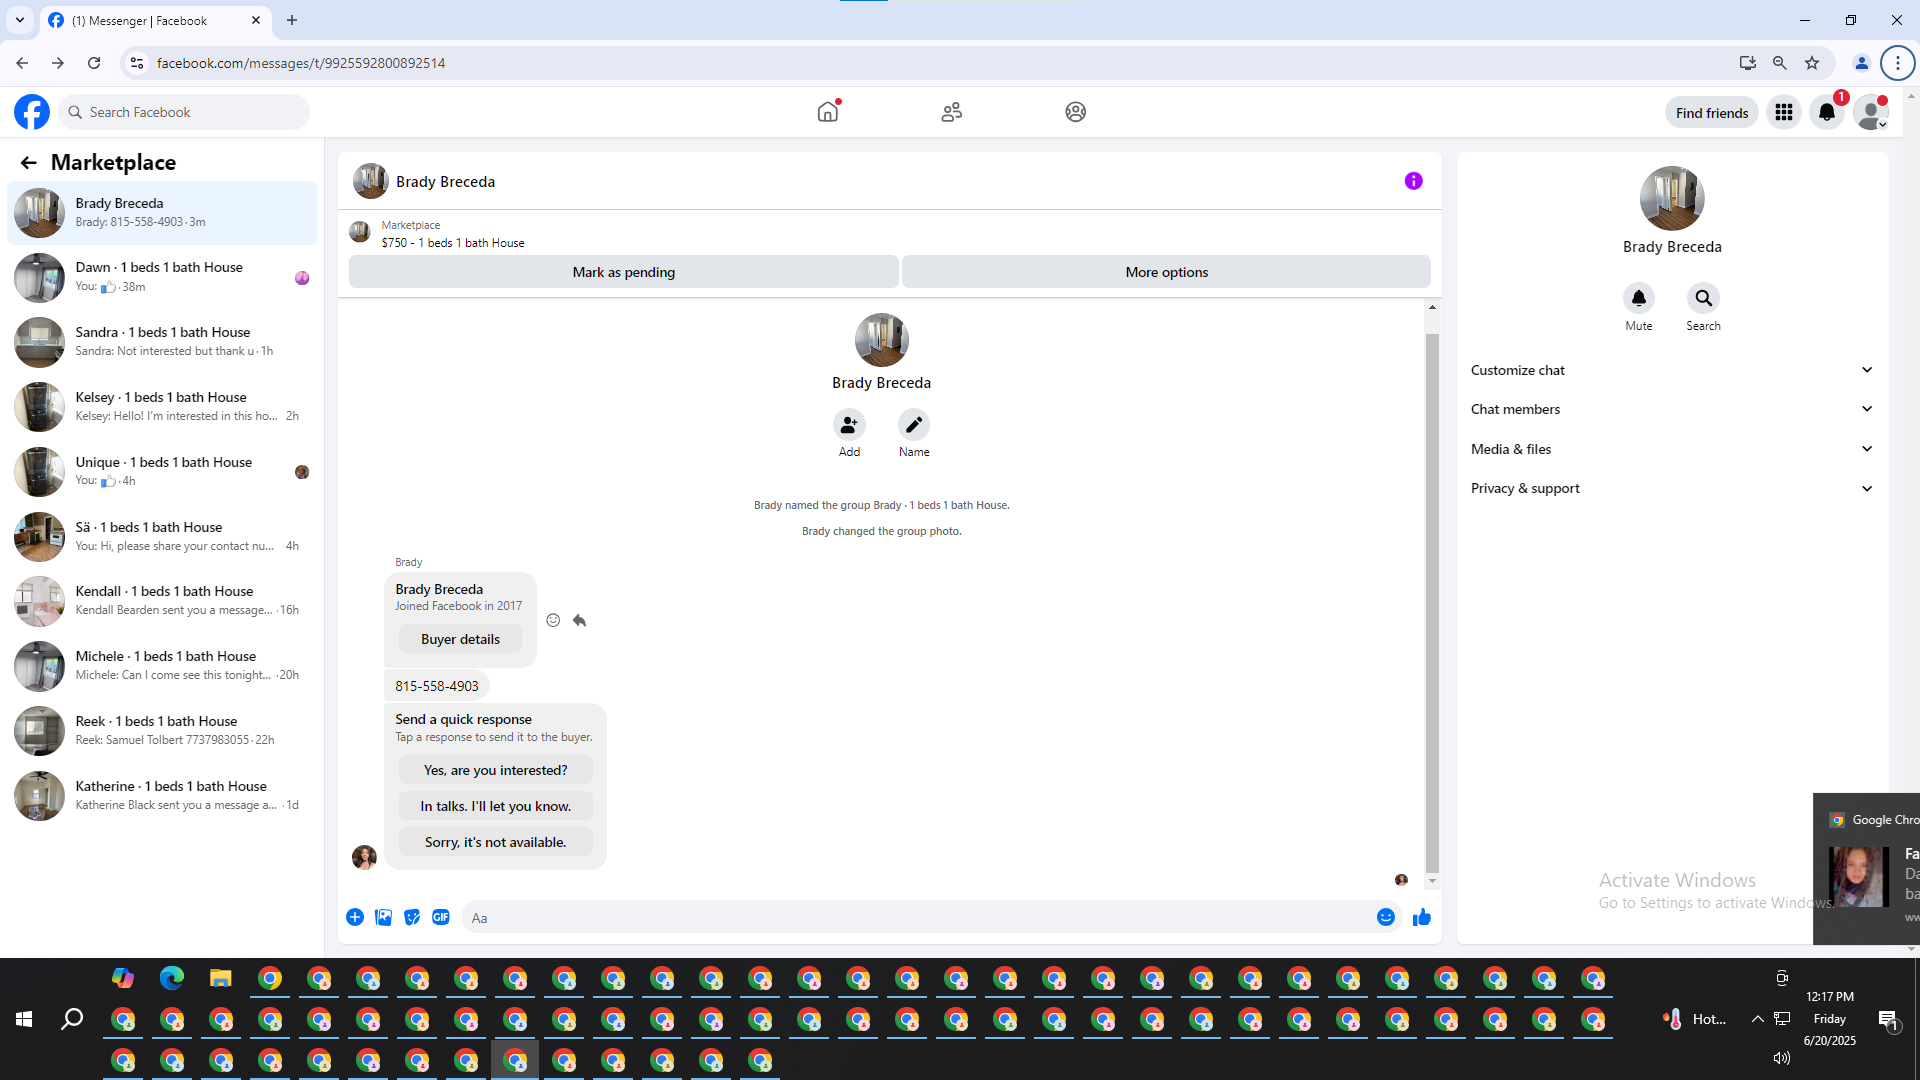This screenshot has height=1080, width=1920.
Task: Click Mark as pending button
Action: click(623, 272)
